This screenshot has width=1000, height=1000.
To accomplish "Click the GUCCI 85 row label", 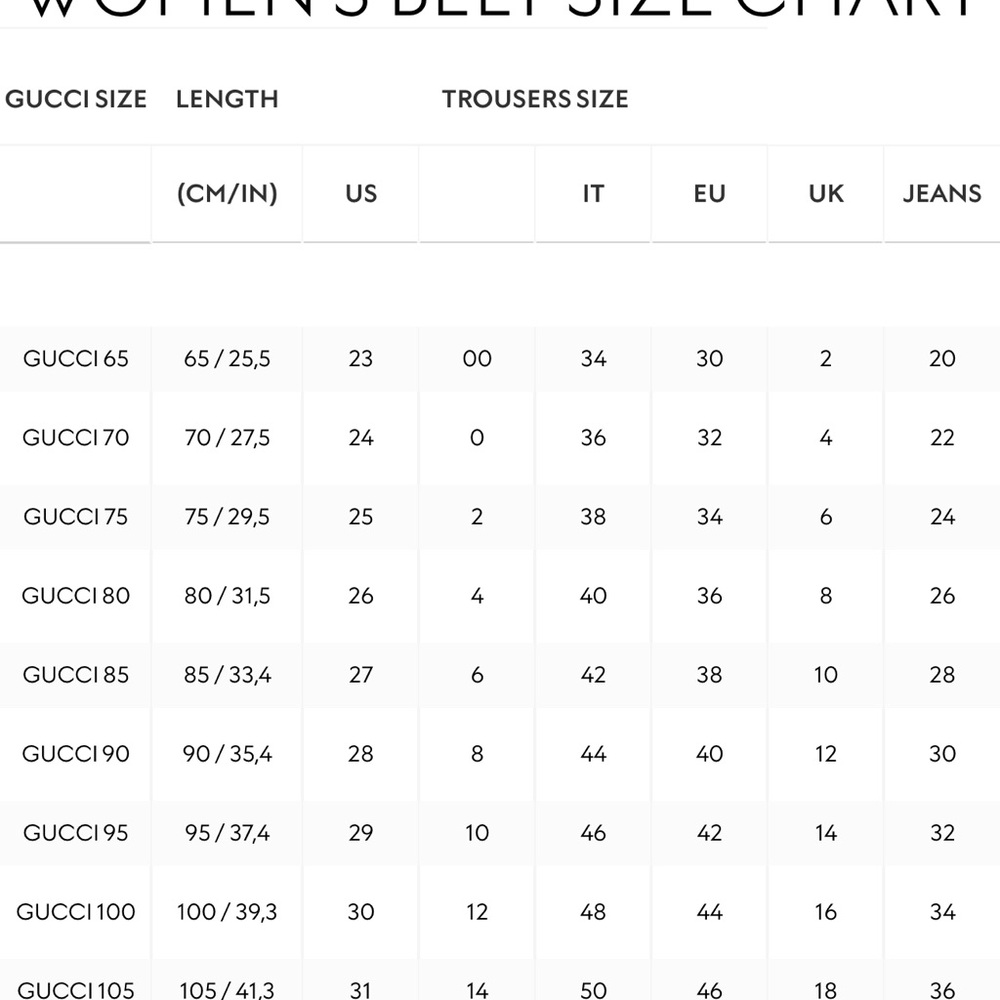I will click(76, 675).
